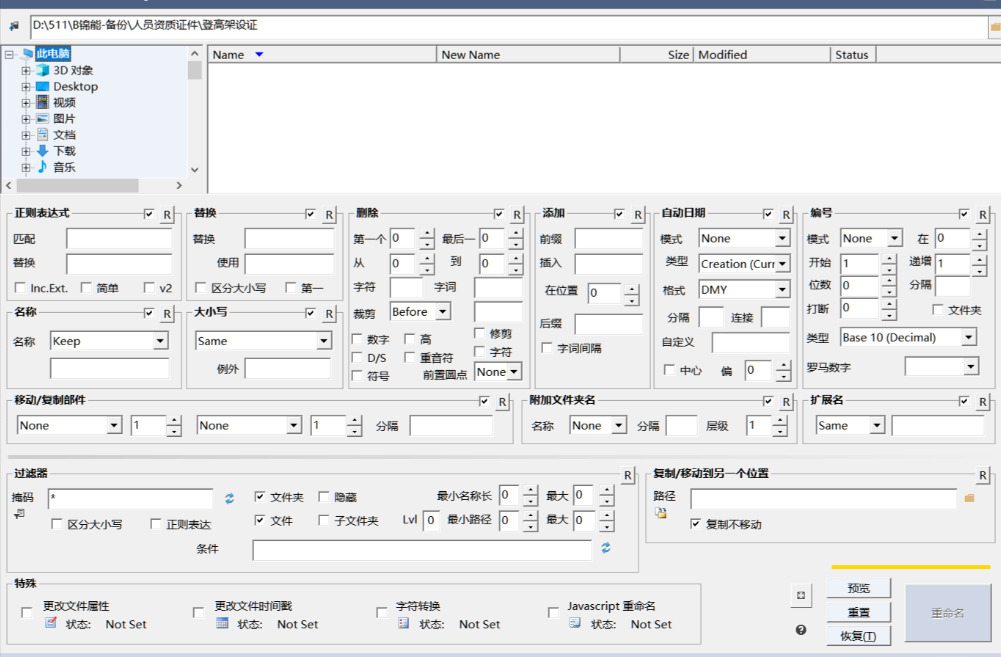1001x657 pixels.
Task: Sort file list by Modified column
Action: pos(762,55)
